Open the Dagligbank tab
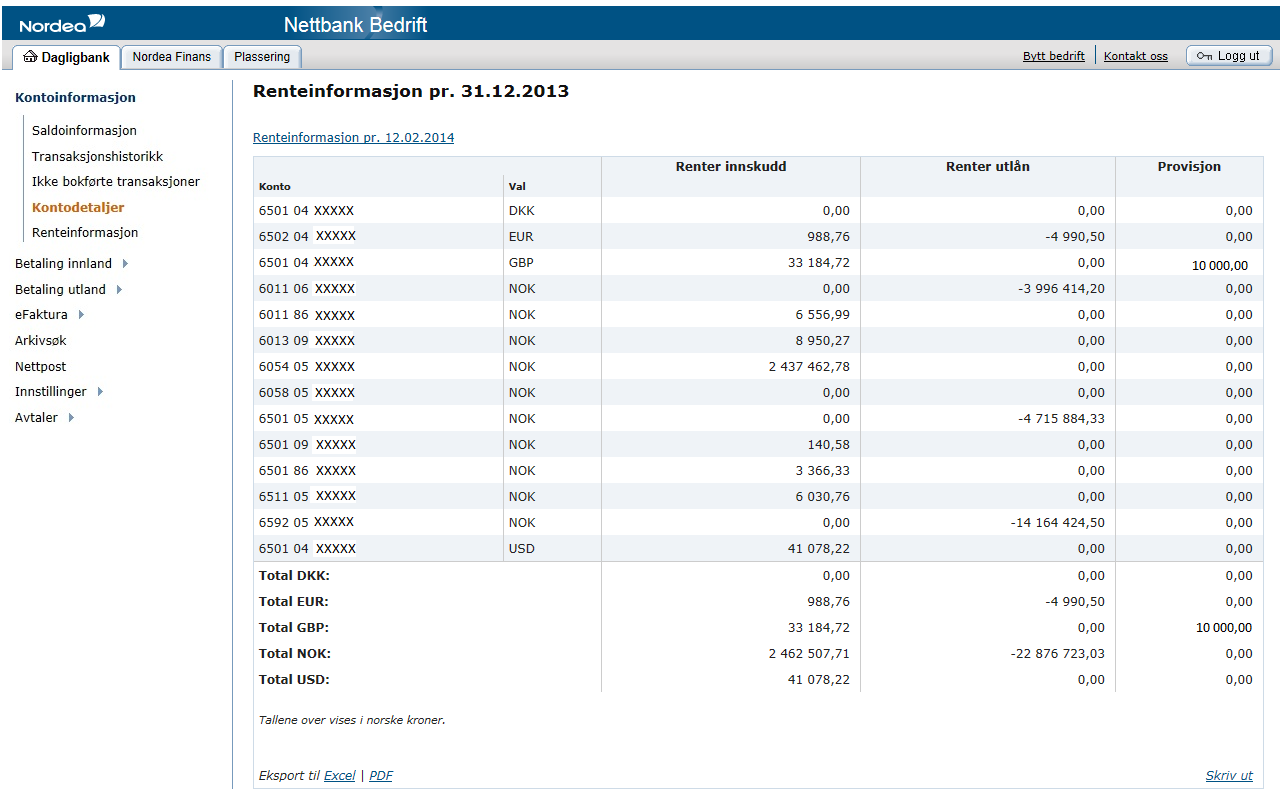1280x789 pixels. pos(67,57)
